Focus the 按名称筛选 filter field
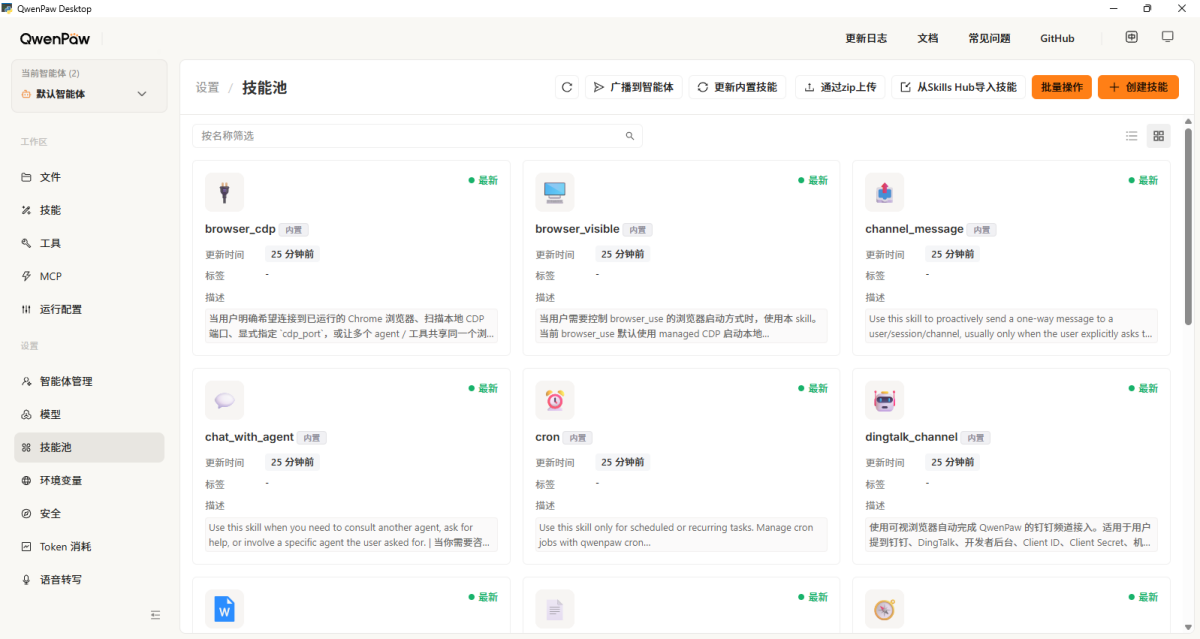 (410, 136)
